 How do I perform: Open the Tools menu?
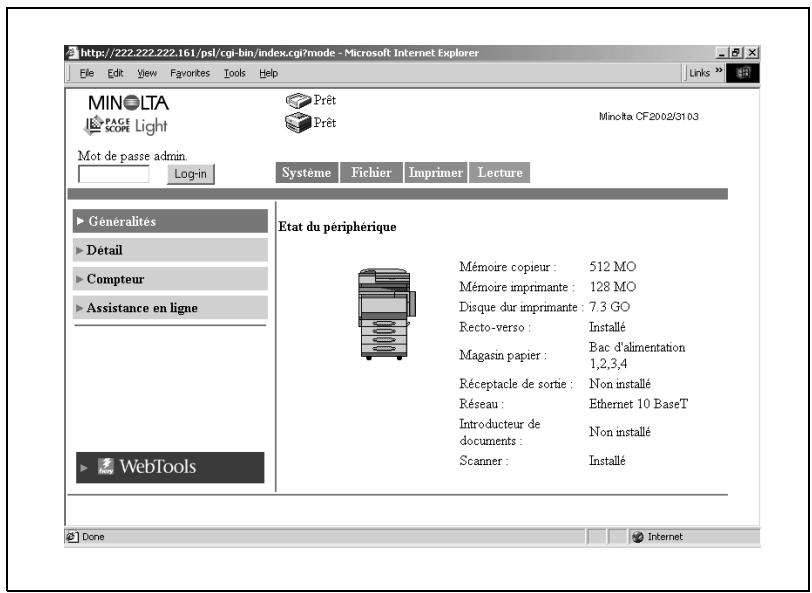[x=235, y=73]
